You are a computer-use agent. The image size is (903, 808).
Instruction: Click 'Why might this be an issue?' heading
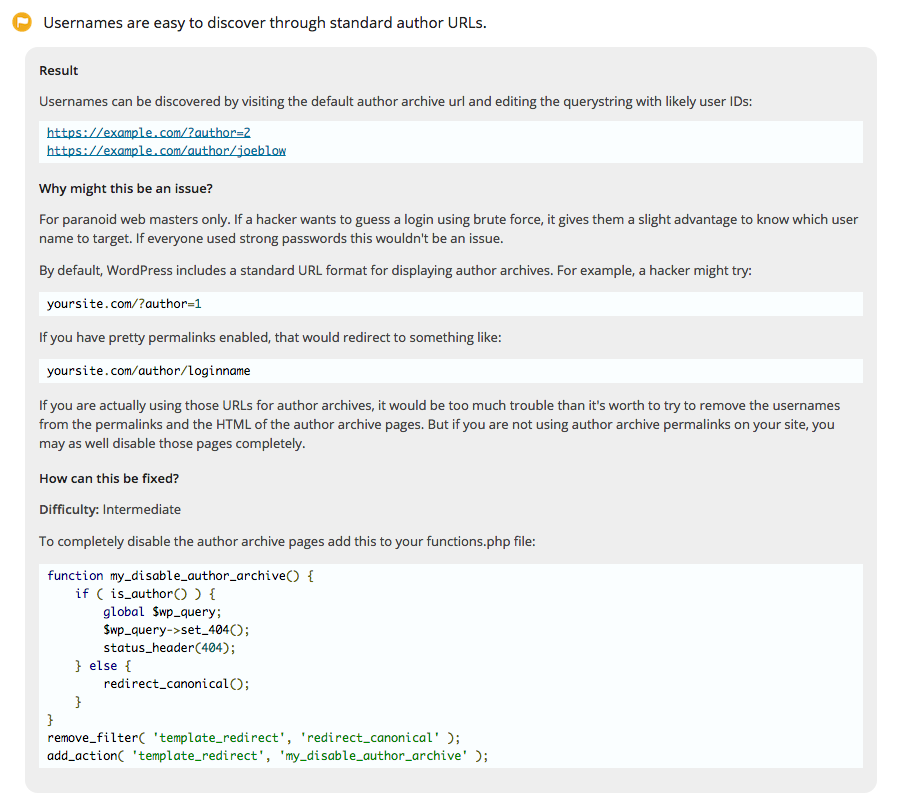click(126, 189)
